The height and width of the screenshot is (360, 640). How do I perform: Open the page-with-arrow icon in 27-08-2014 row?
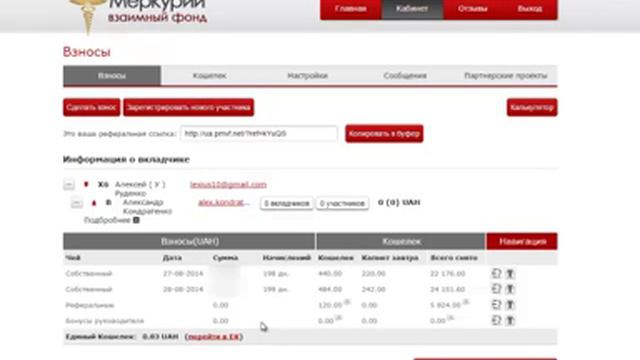(496, 273)
